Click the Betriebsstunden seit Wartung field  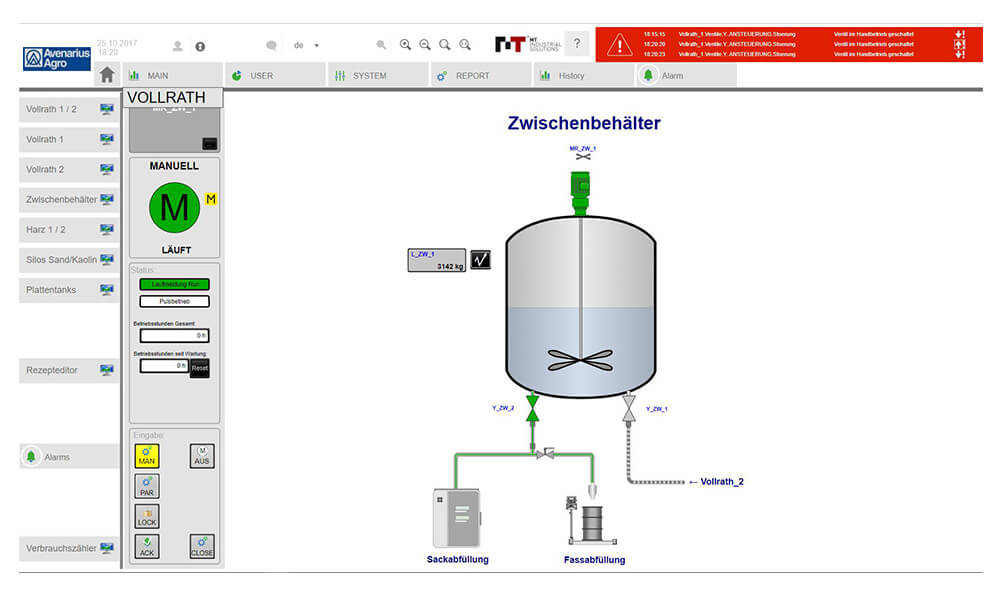click(164, 366)
